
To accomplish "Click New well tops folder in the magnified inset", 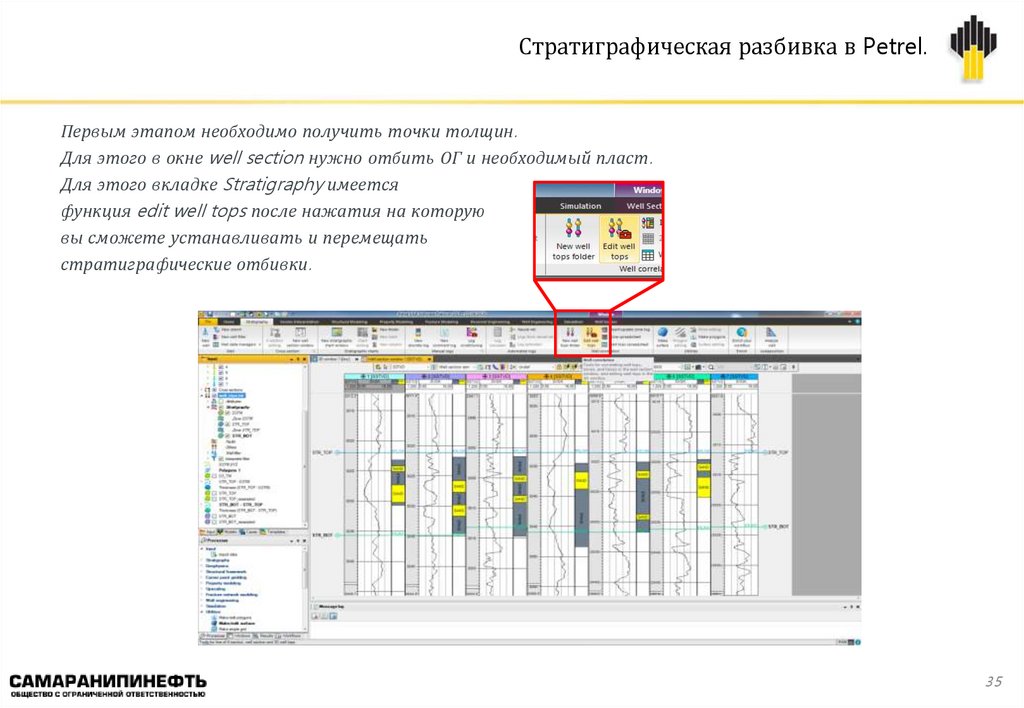I will [x=573, y=240].
